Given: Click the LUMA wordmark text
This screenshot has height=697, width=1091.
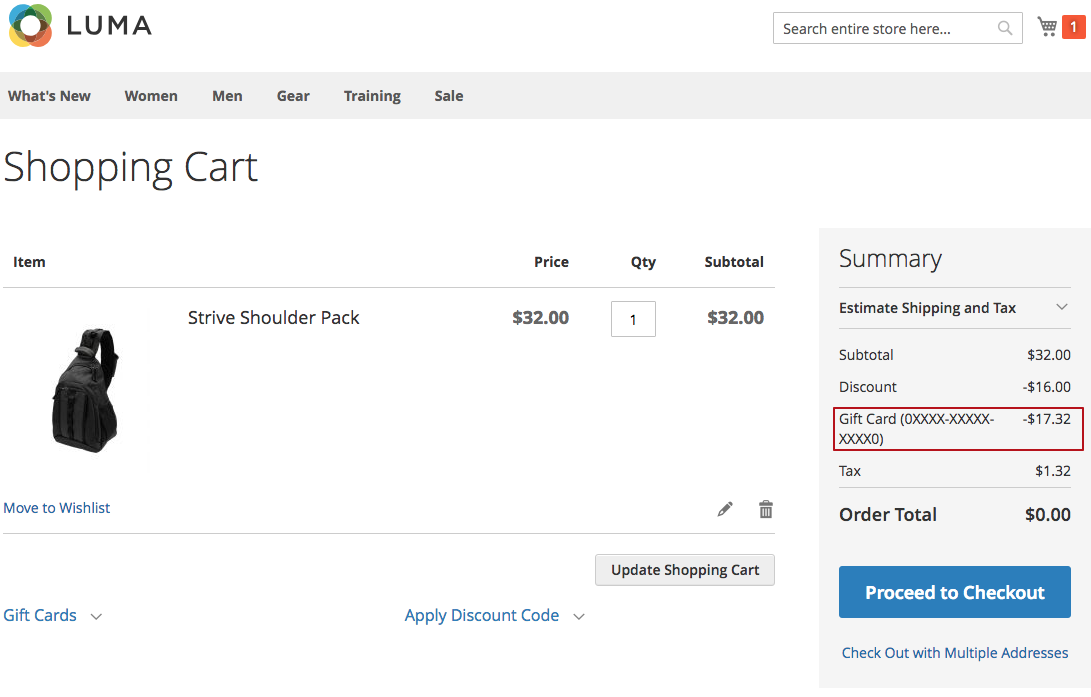Looking at the screenshot, I should tap(109, 26).
